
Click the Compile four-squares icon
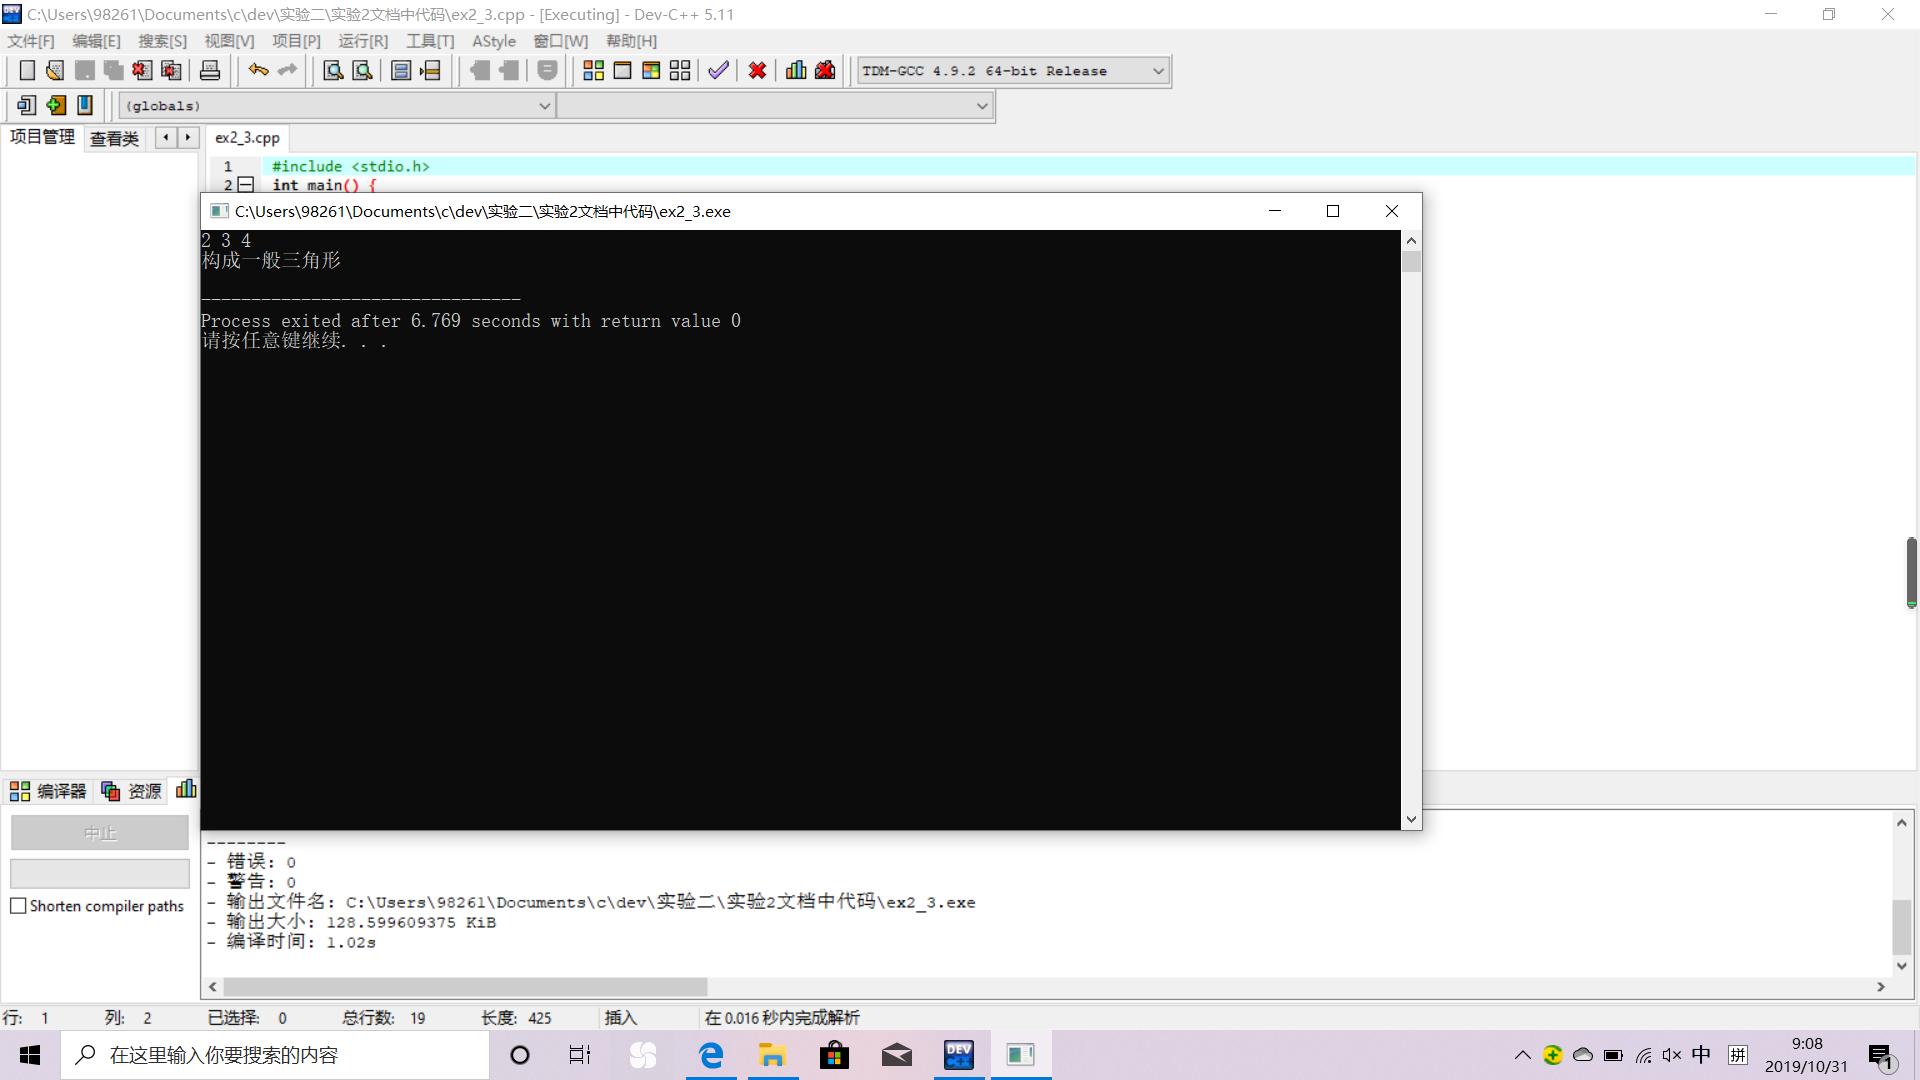tap(593, 71)
